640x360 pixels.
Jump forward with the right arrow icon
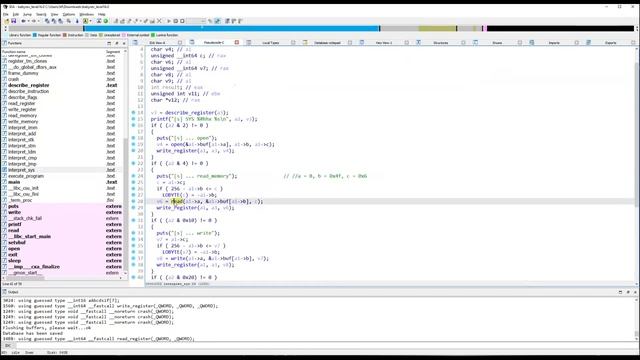tap(34, 21)
